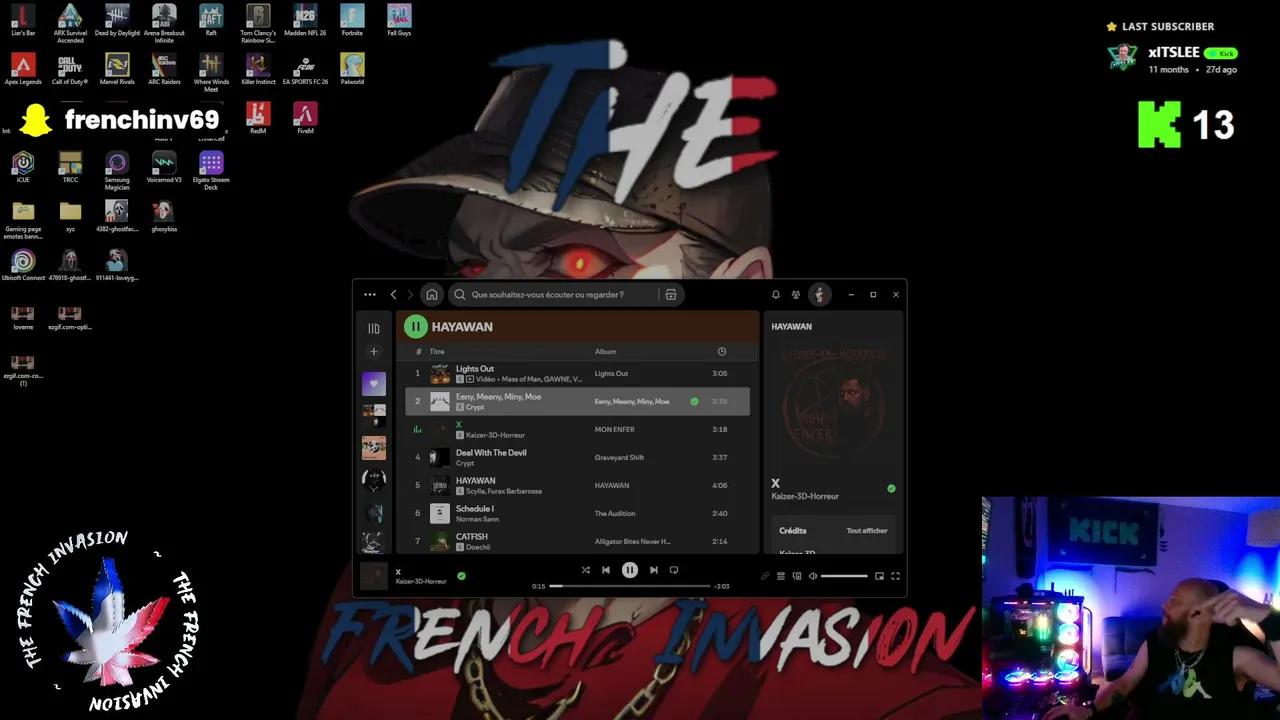Pause playback in the bottom player bar
The image size is (1280, 720).
click(630, 570)
